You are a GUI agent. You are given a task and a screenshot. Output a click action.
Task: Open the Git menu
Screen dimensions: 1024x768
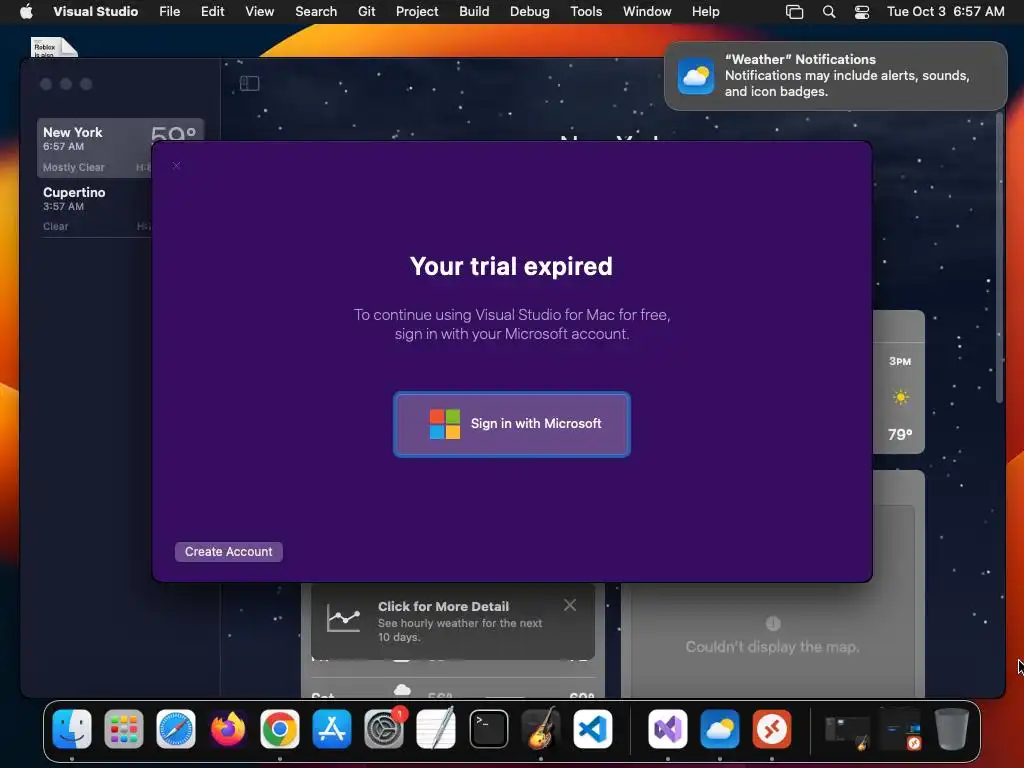click(x=366, y=11)
